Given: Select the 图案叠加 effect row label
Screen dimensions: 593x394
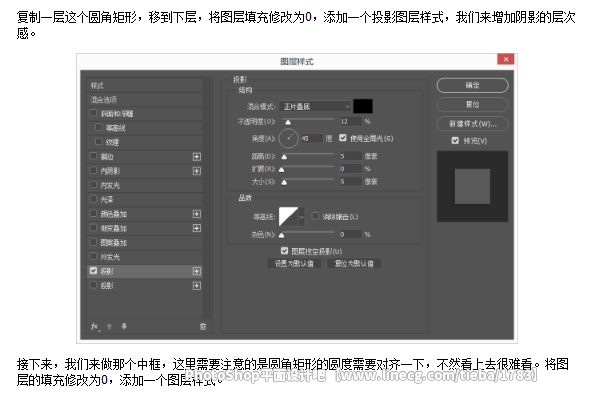Looking at the screenshot, I should [113, 243].
